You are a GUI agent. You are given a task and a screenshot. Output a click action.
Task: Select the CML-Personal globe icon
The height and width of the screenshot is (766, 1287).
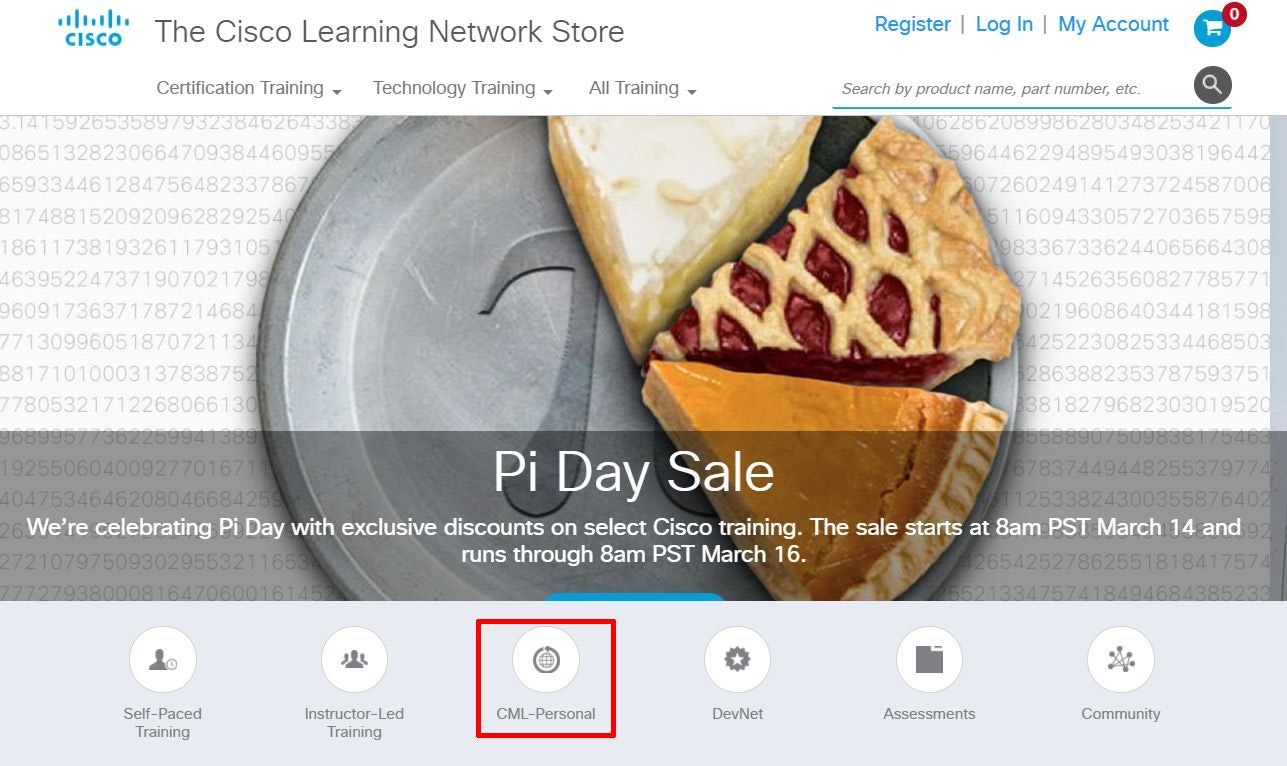pos(546,660)
